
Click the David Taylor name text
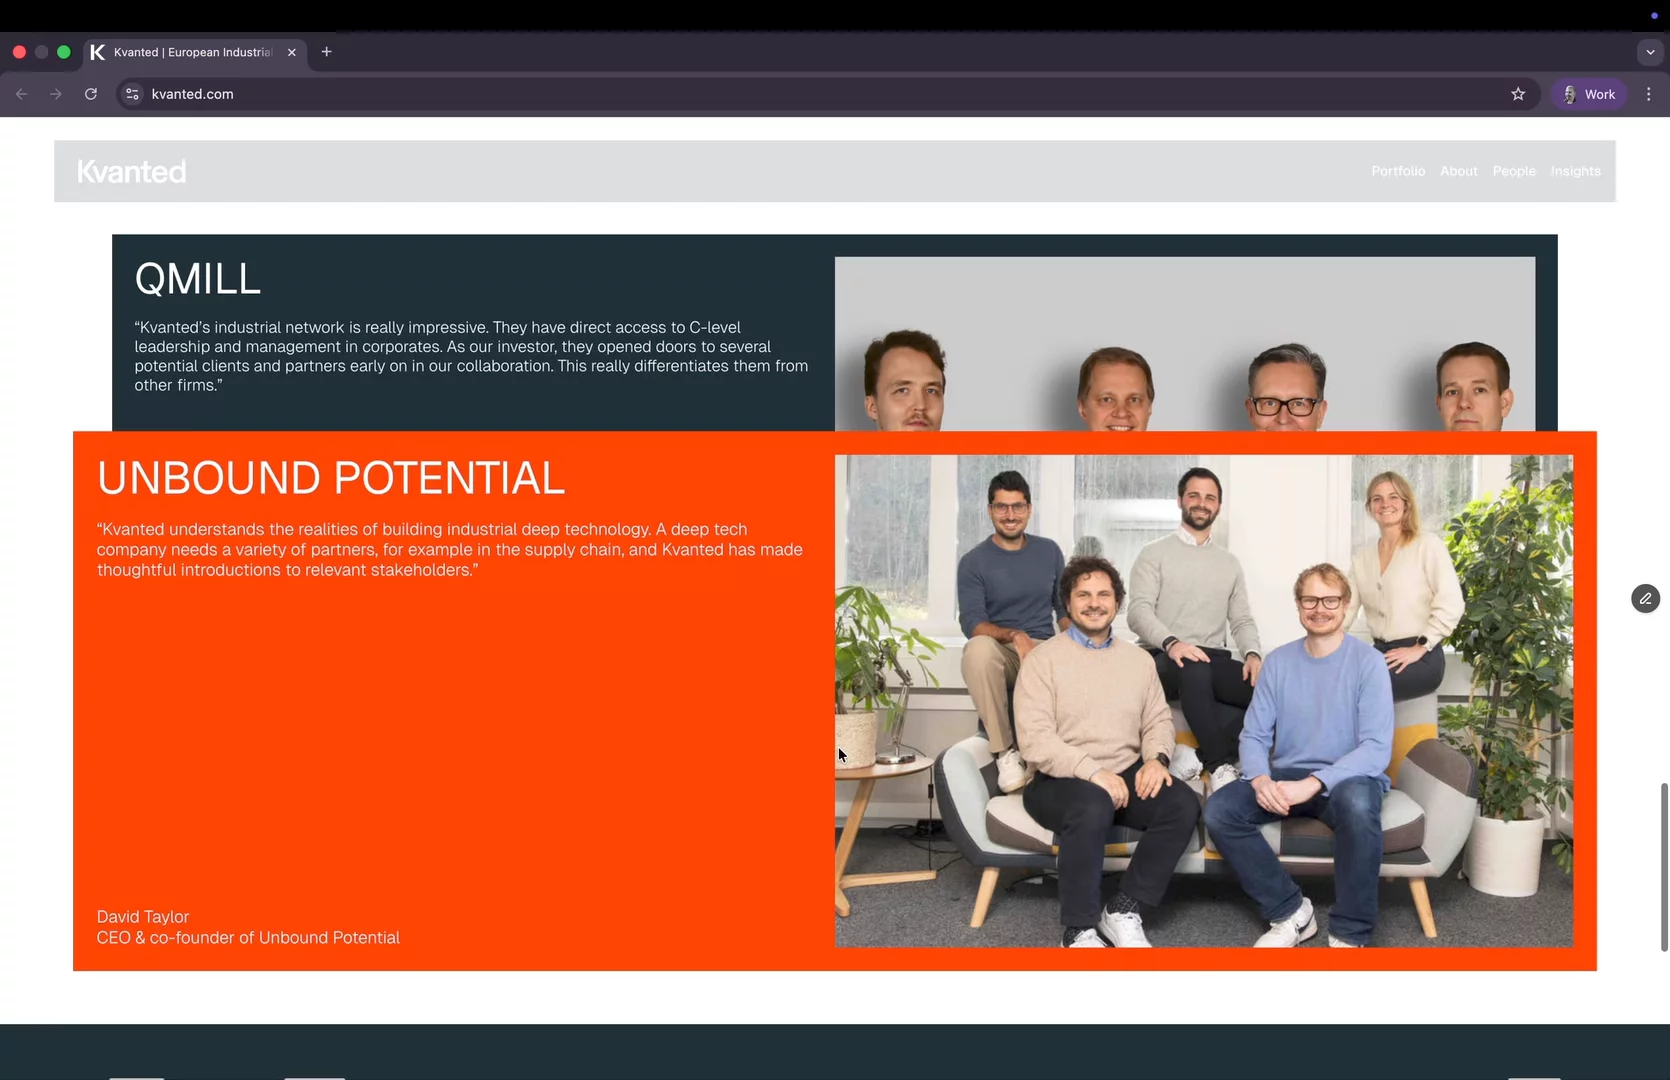point(143,917)
